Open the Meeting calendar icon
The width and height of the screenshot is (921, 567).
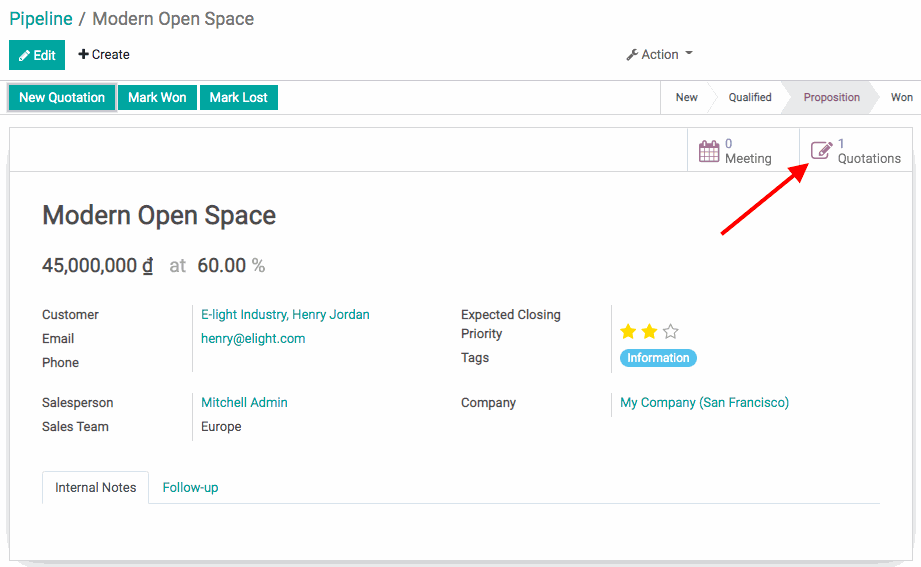[x=709, y=151]
